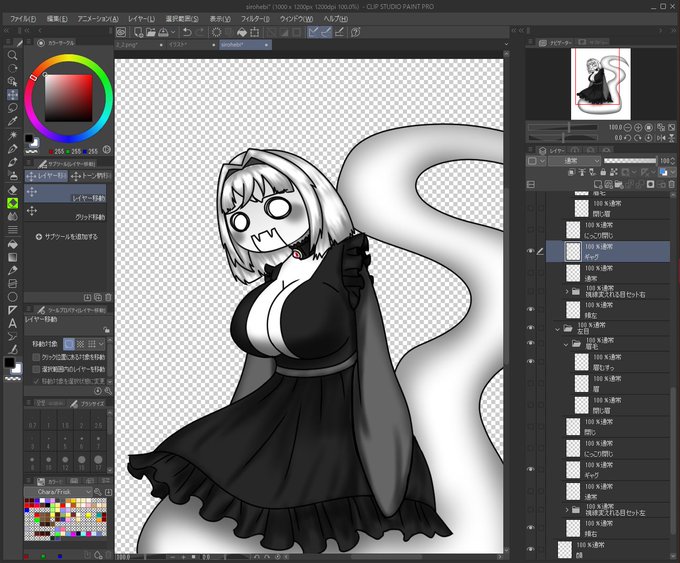680x563 pixels.
Task: Toggle visibility of 左目 folder
Action: [x=530, y=328]
